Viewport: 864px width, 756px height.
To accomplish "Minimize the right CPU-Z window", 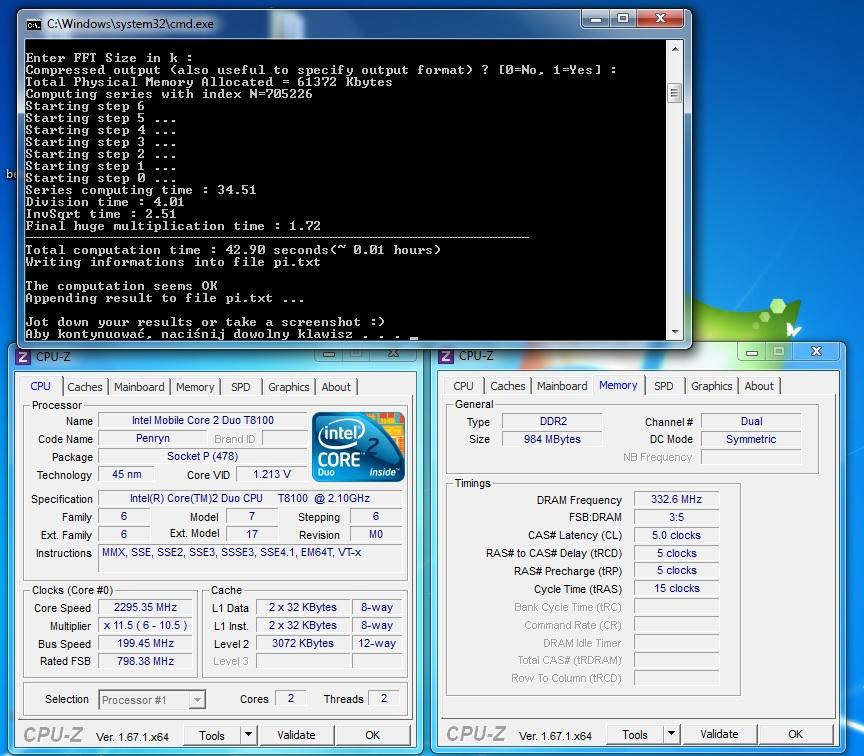I will pos(752,352).
